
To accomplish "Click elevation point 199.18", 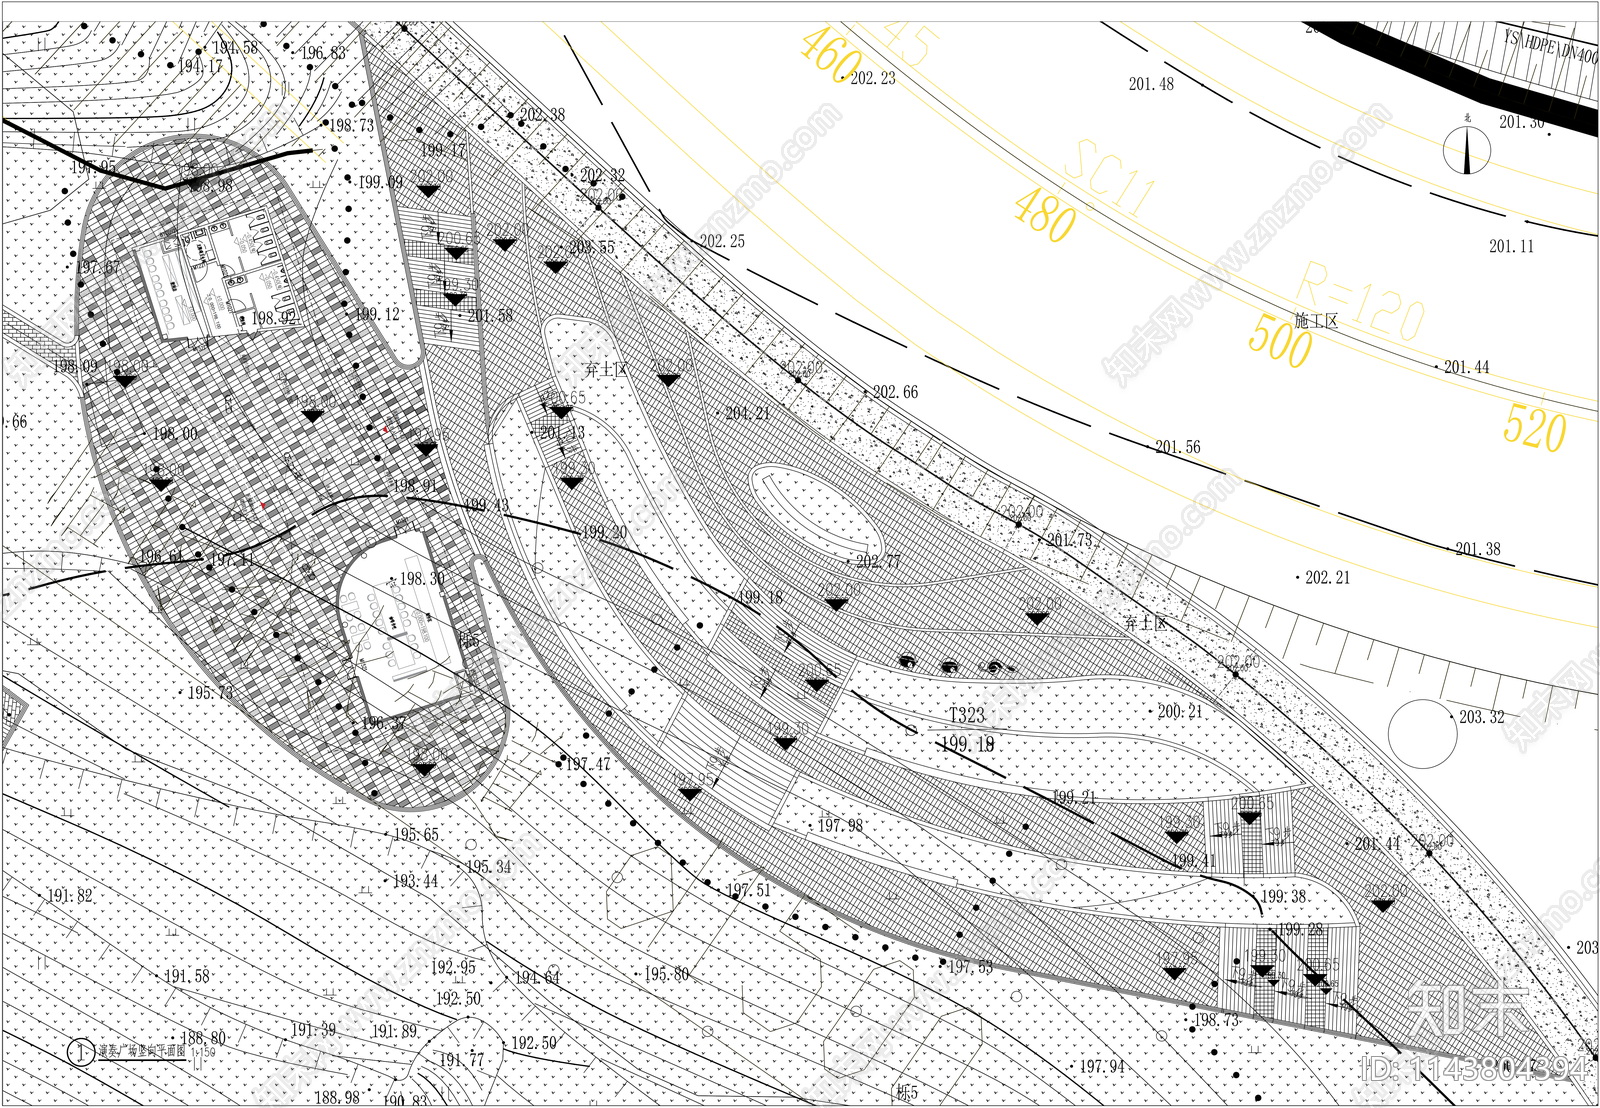I will (x=760, y=598).
